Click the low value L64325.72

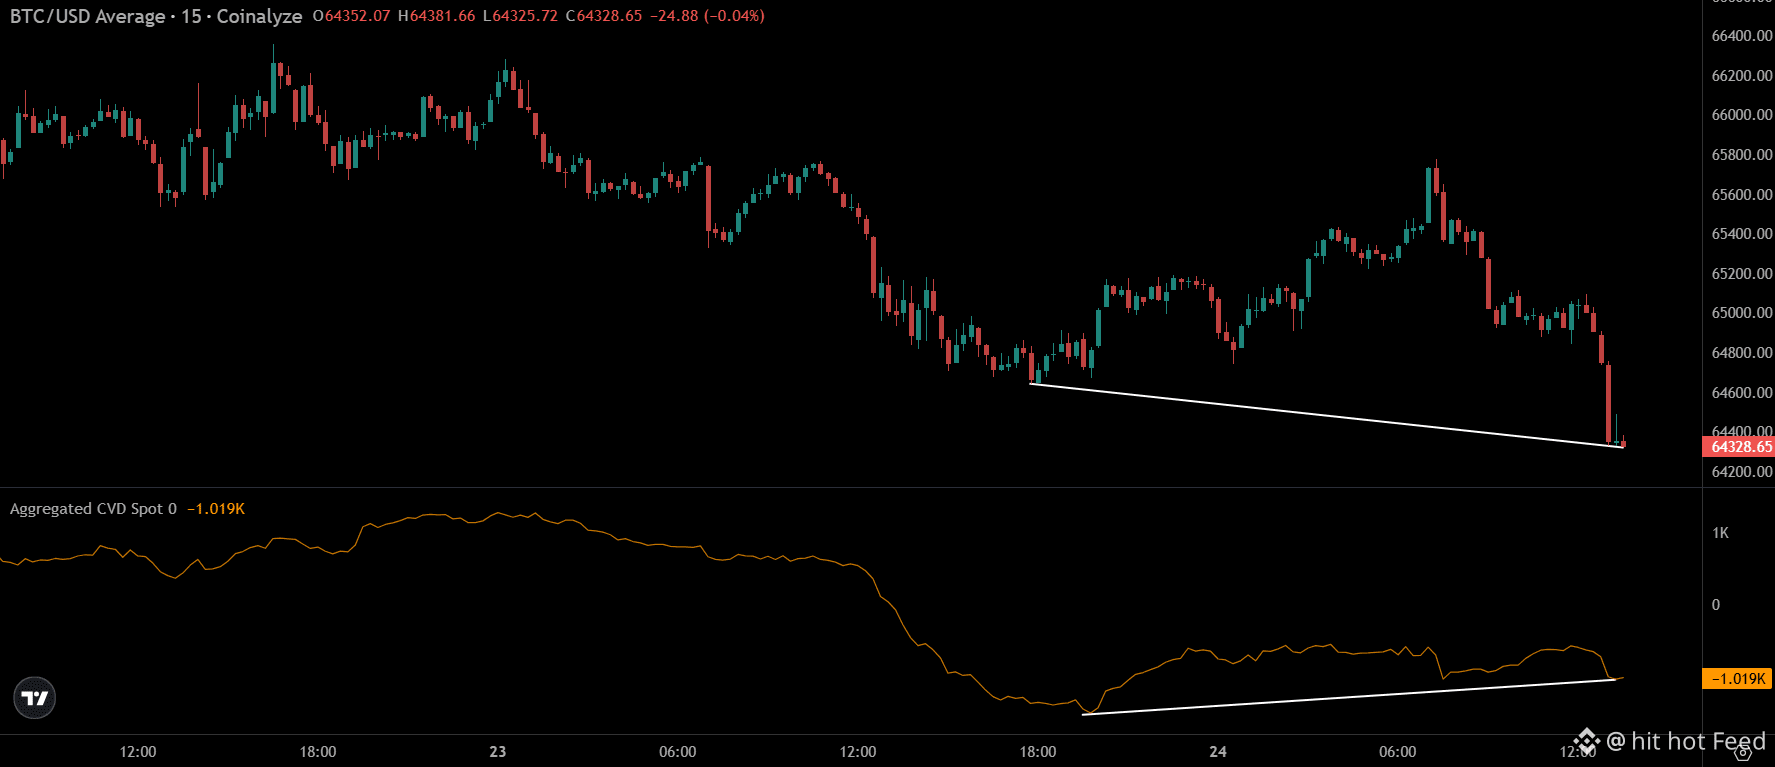coord(520,16)
